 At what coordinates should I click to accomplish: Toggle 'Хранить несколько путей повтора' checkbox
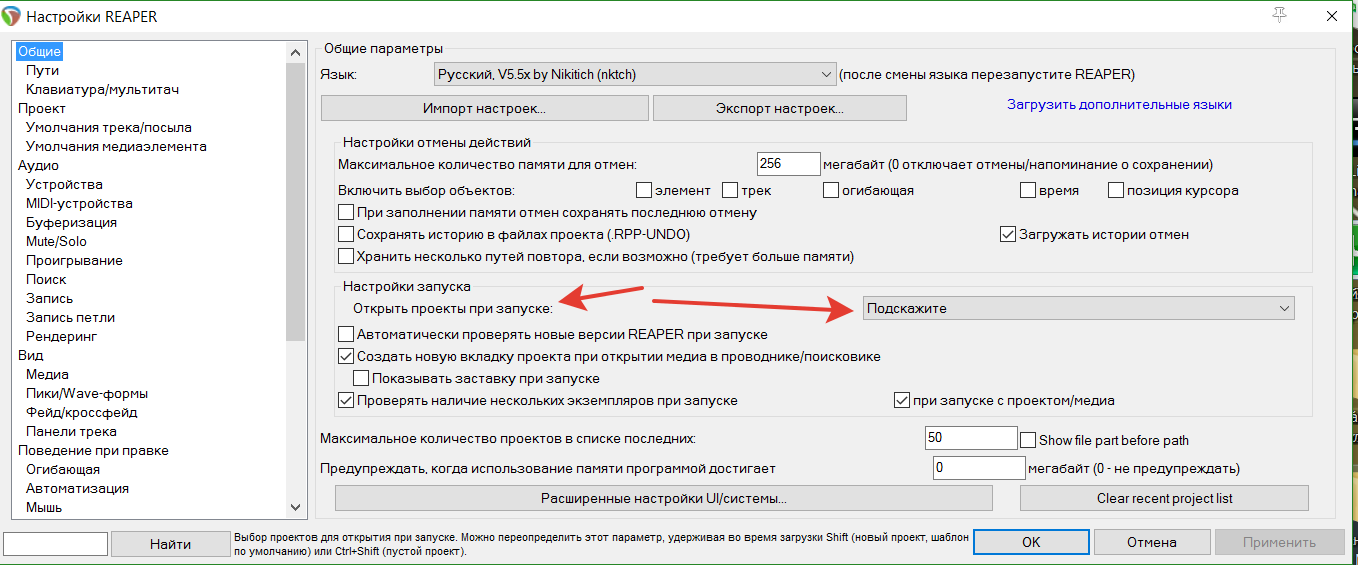(x=346, y=256)
